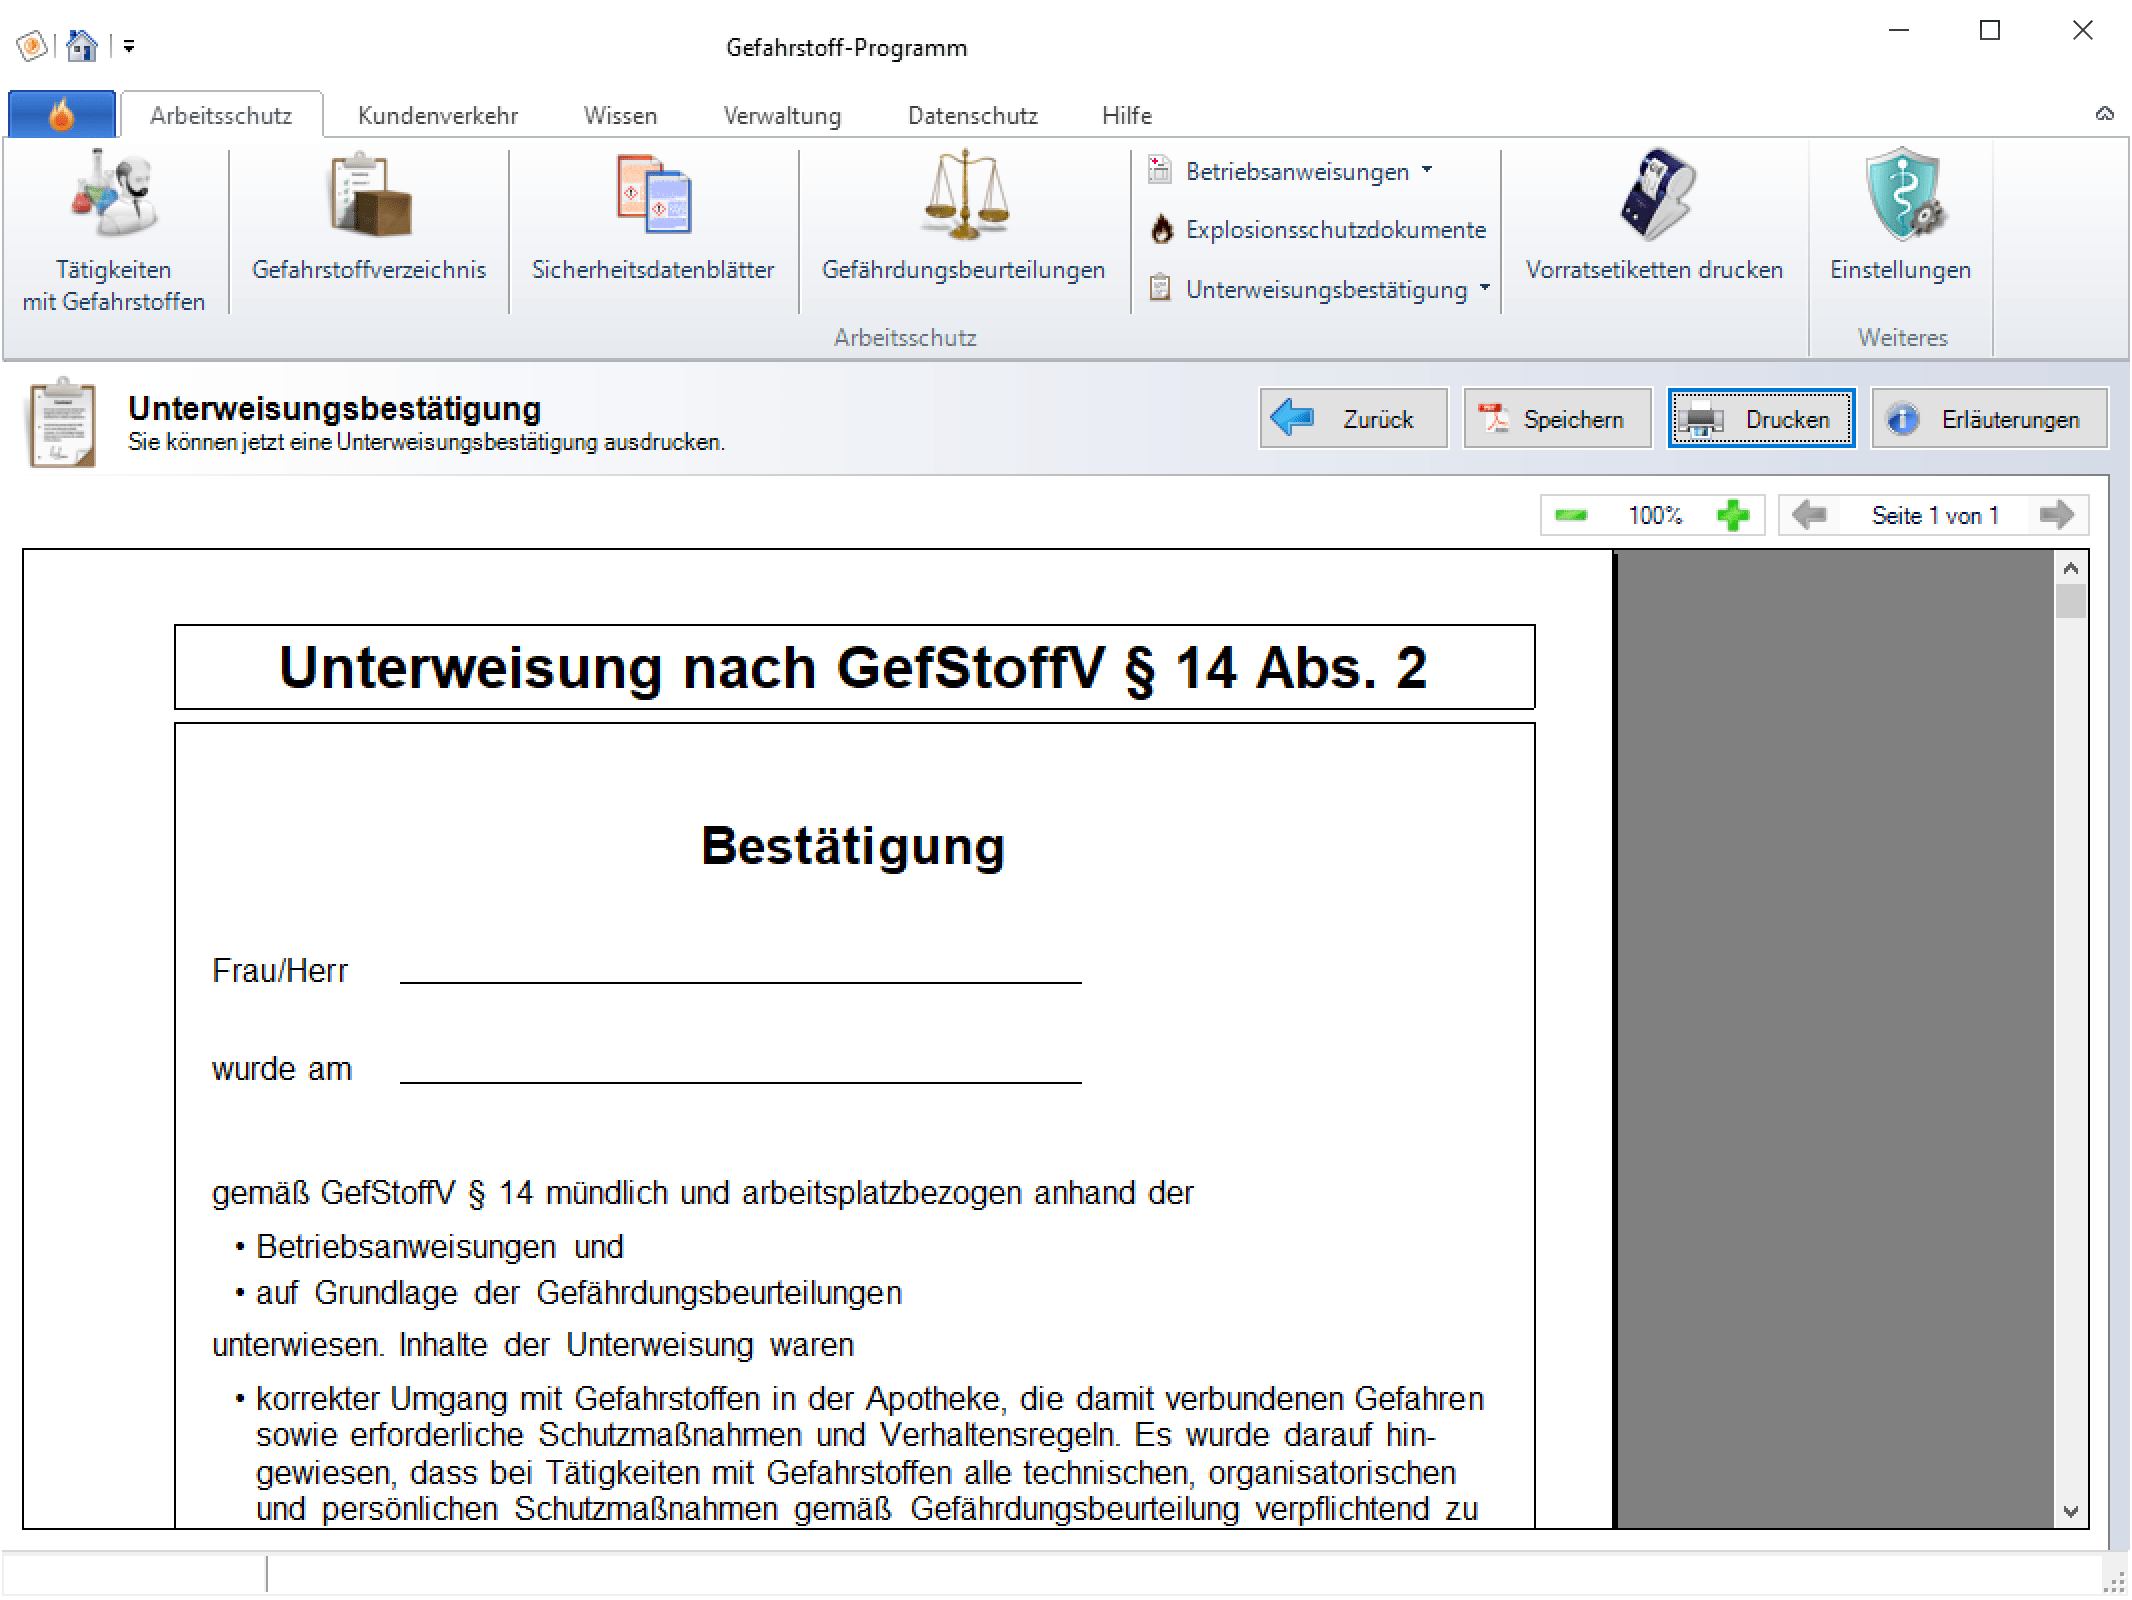Click the app logo icon in title bar

pos(32,46)
